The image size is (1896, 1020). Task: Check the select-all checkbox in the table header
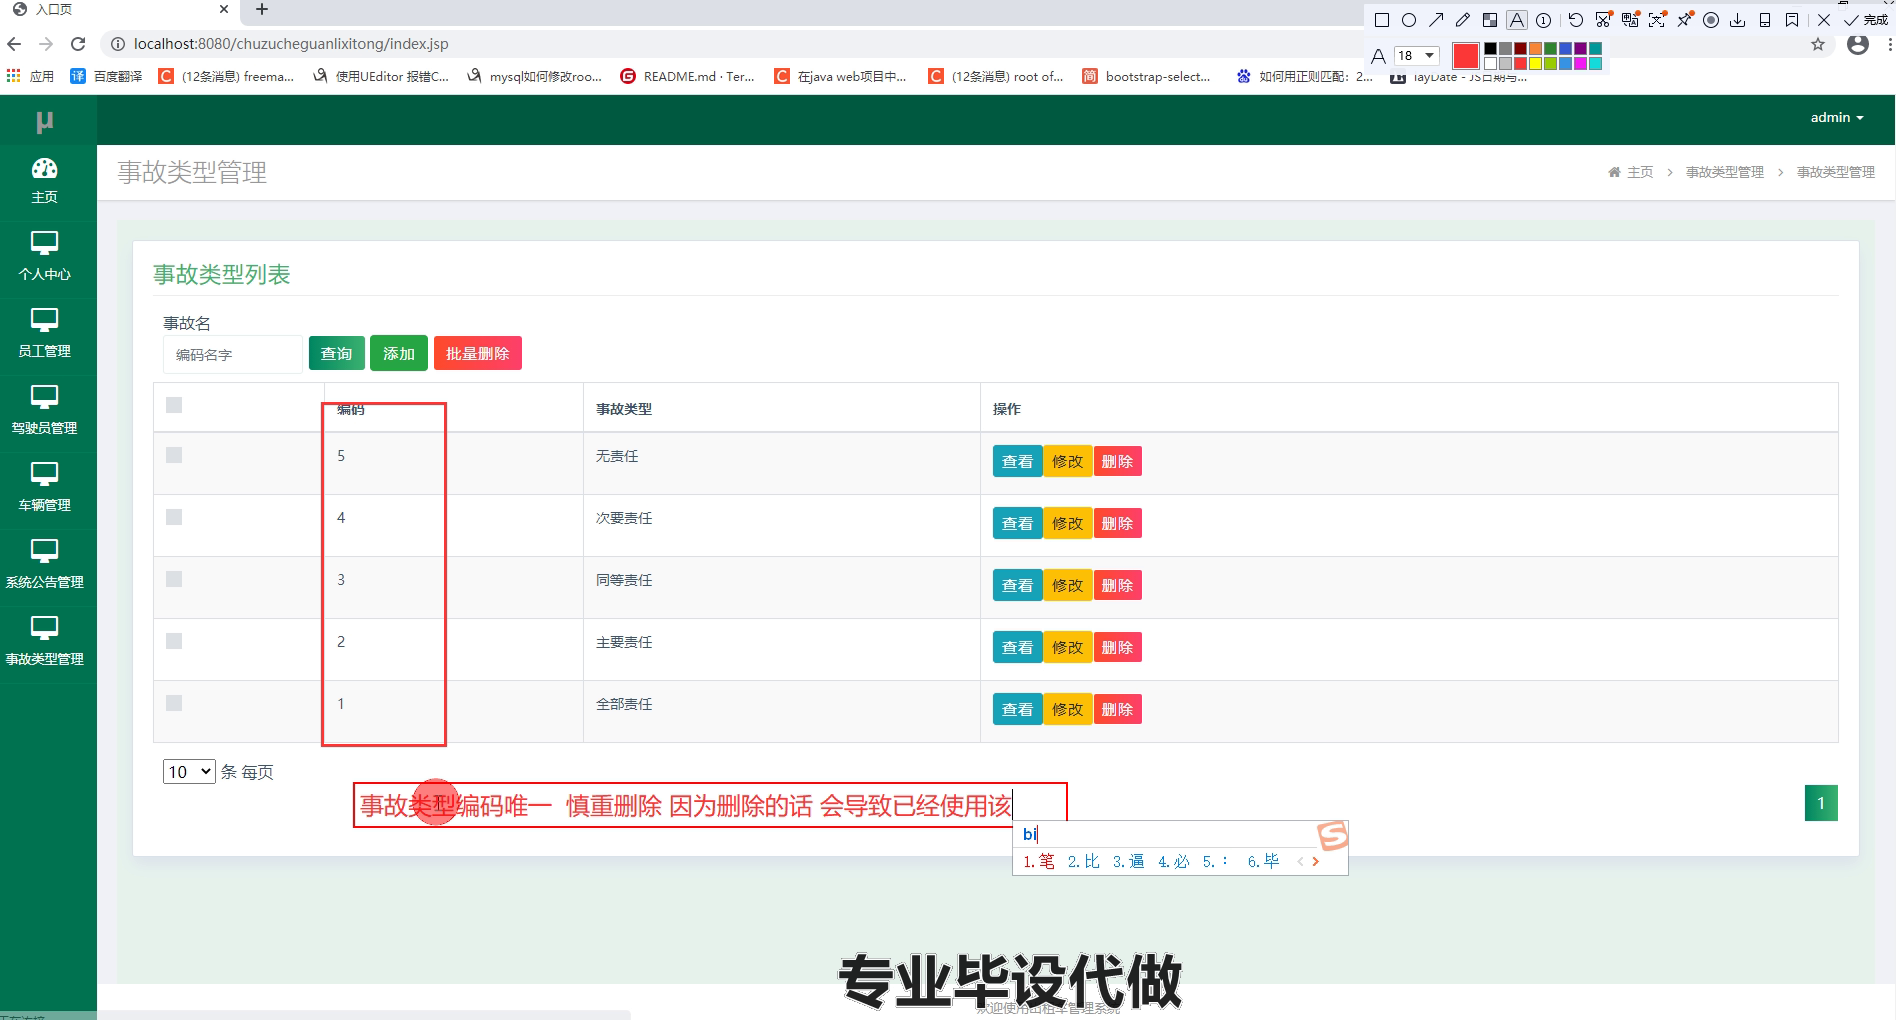pyautogui.click(x=174, y=405)
